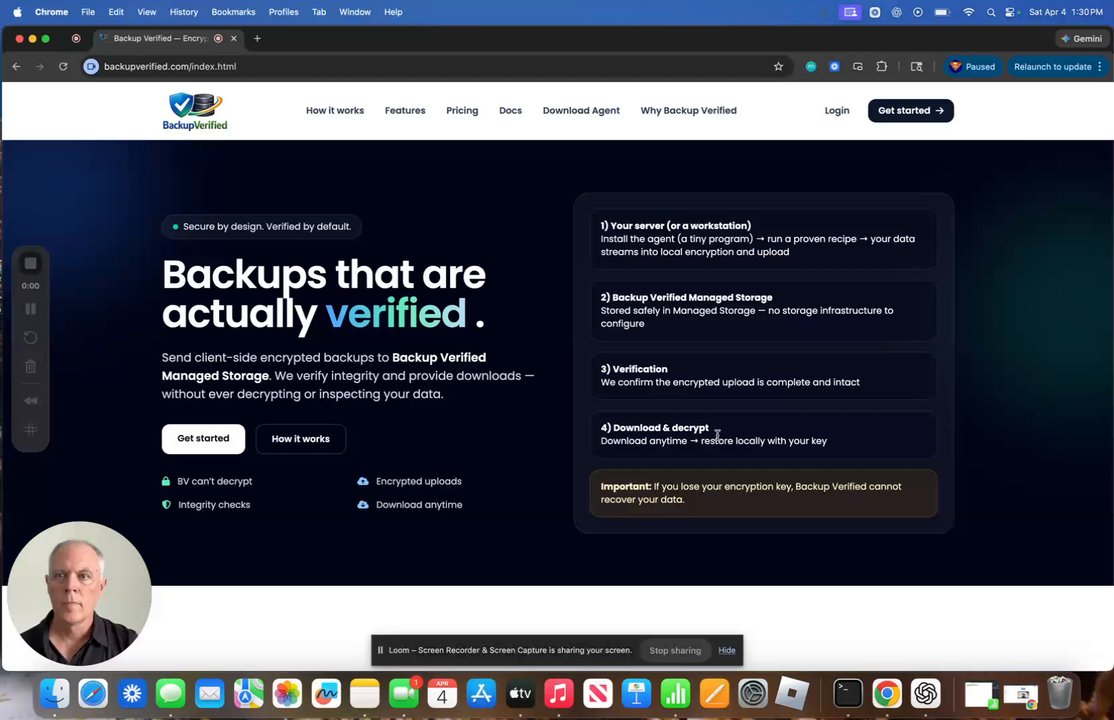The height and width of the screenshot is (720, 1114).
Task: Restart the Loom recording
Action: [x=31, y=338]
